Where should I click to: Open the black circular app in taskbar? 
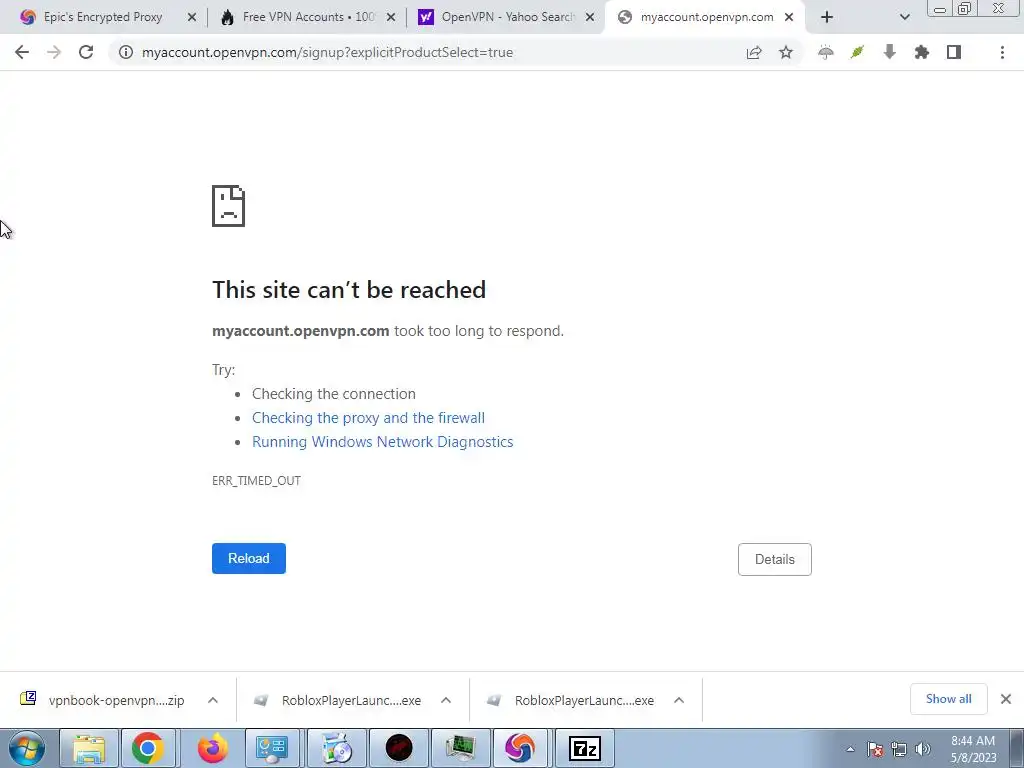(399, 748)
